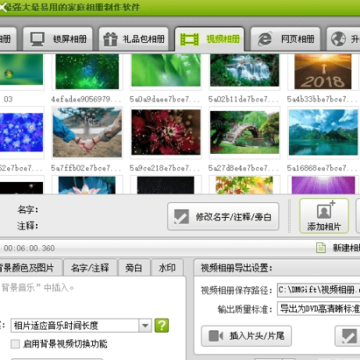This screenshot has height=360, width=360.
Task: Click the gift box icon on 礼品包相册
Action: click(110, 39)
